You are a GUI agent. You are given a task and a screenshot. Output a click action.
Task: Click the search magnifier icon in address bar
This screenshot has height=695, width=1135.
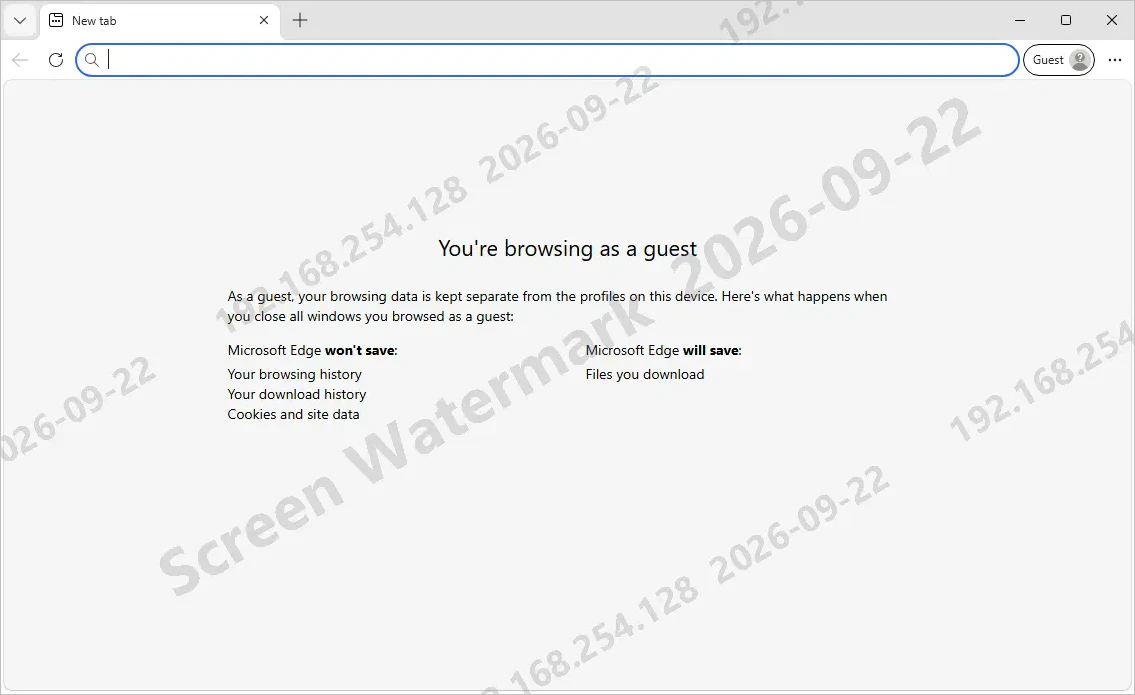92,60
